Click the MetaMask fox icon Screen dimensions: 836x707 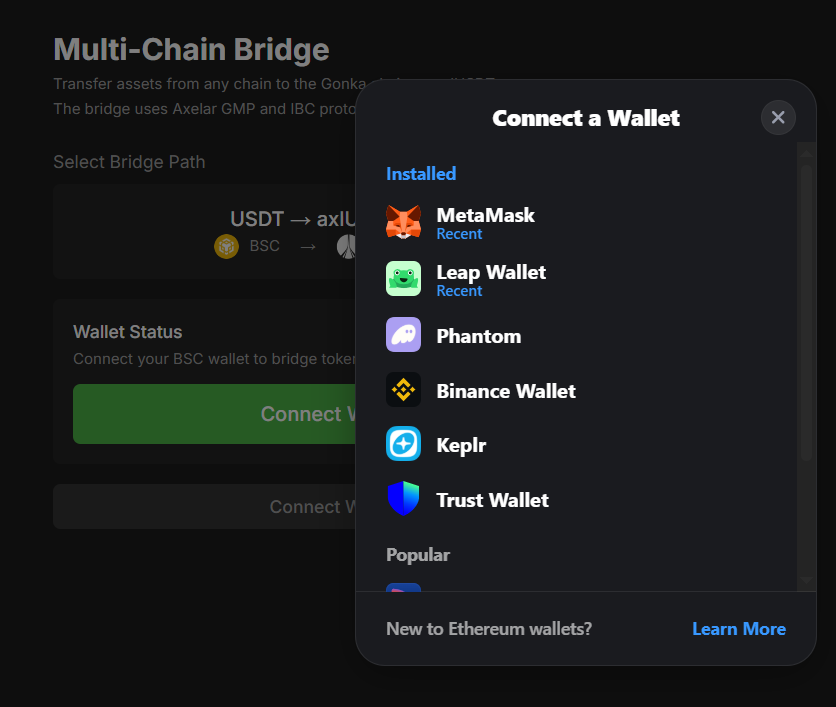click(x=403, y=222)
